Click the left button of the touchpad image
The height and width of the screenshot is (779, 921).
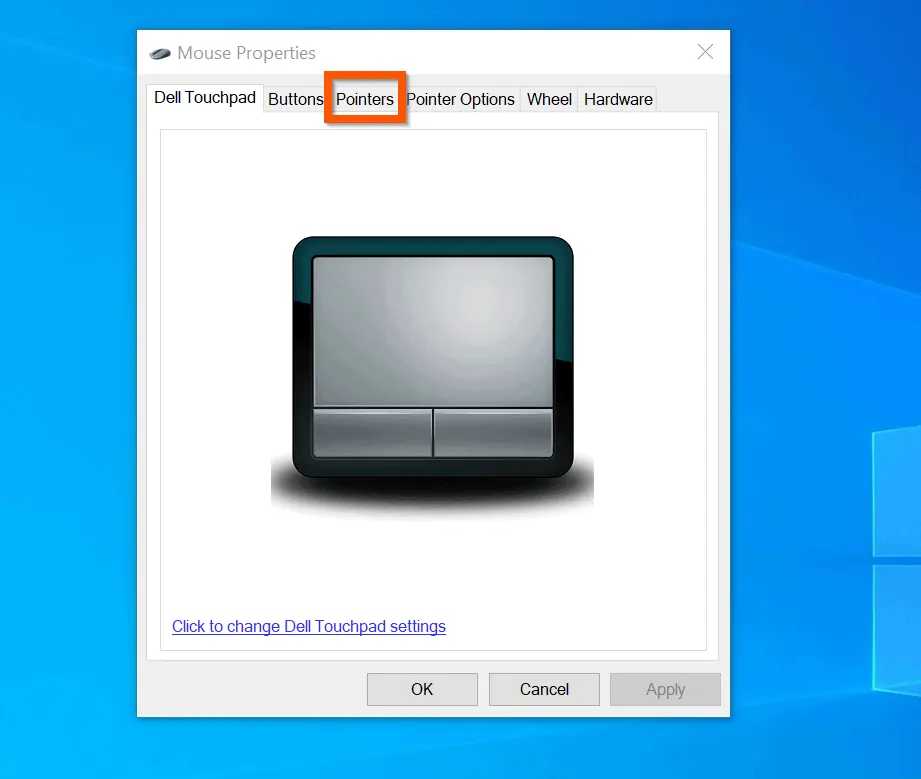pos(372,432)
